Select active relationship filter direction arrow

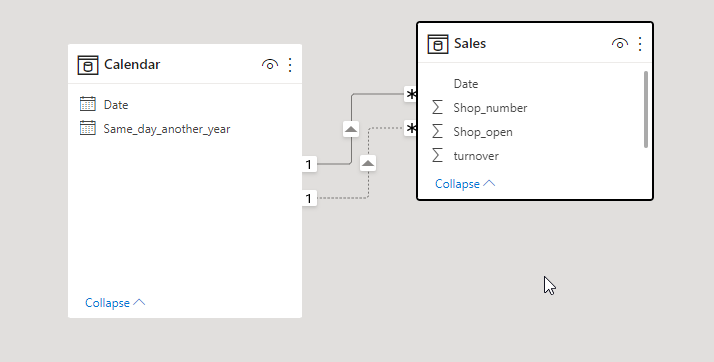coord(351,129)
